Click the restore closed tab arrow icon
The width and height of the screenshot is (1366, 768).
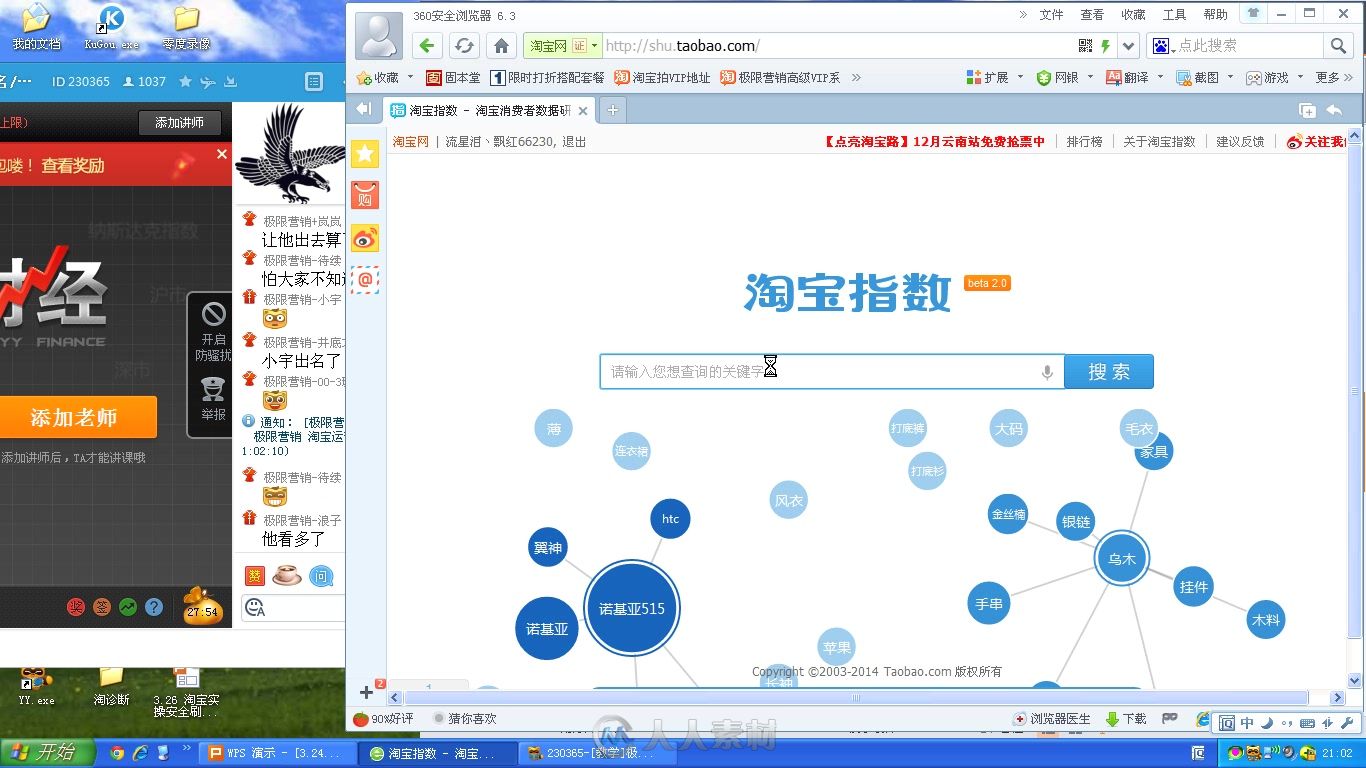[x=1334, y=110]
